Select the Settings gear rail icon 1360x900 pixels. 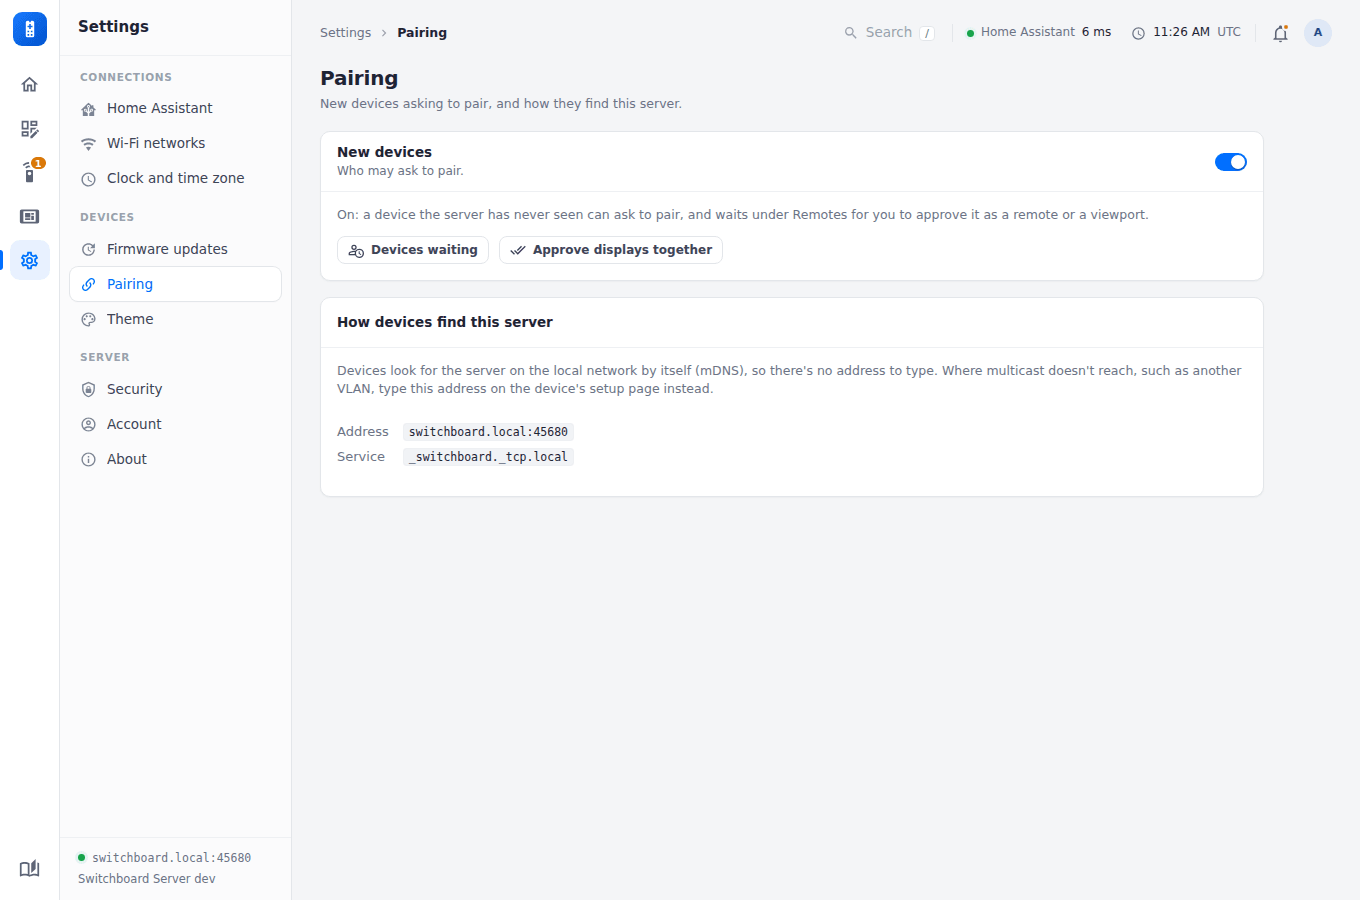(30, 260)
